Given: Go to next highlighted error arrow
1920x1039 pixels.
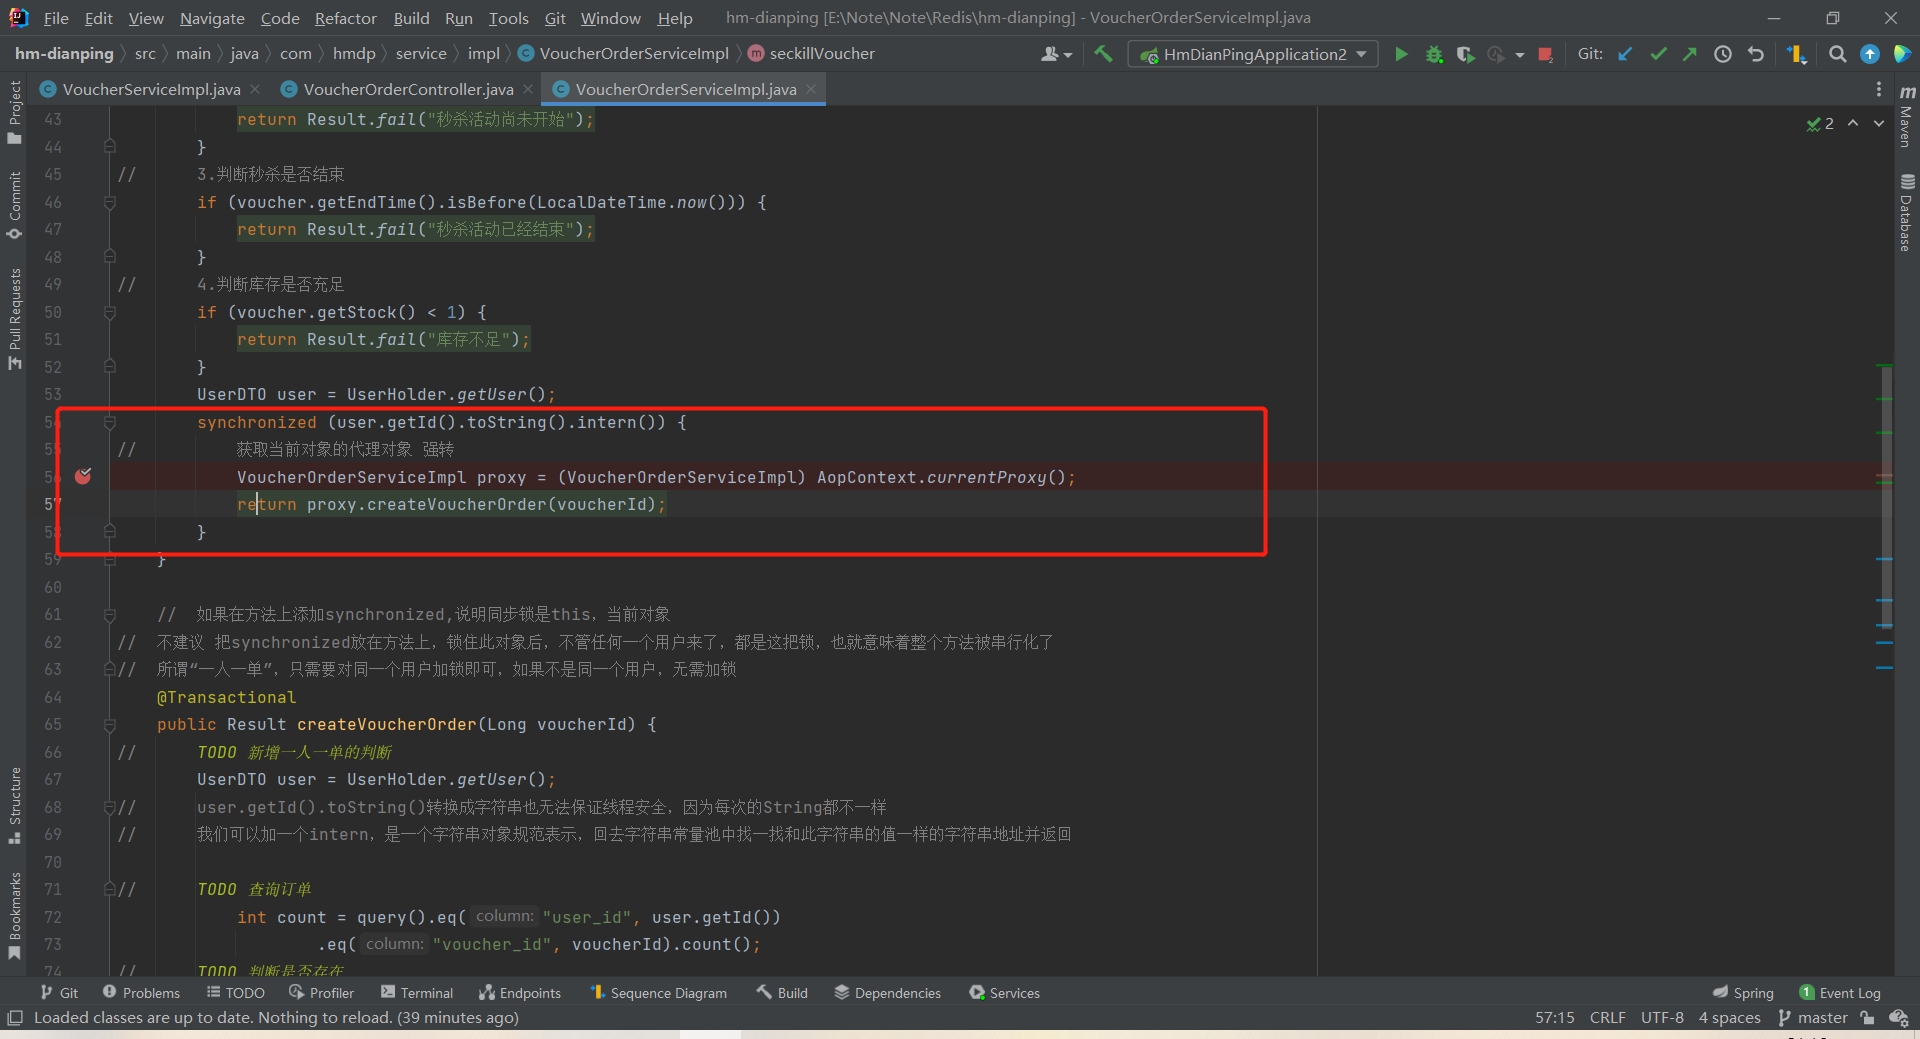Looking at the screenshot, I should 1879,123.
